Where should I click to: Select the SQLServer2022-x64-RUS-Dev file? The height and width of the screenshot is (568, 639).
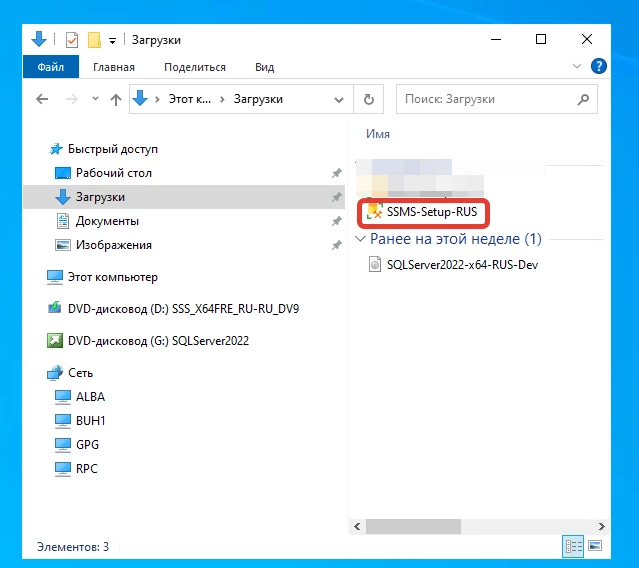[x=461, y=265]
